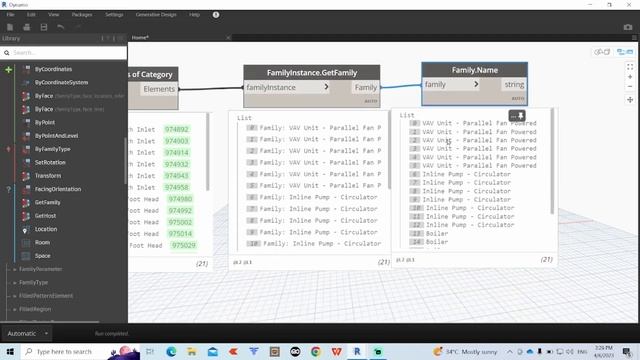Screen dimensions: 640x360
Task: Switch to graph view navigation
Action: point(625,52)
